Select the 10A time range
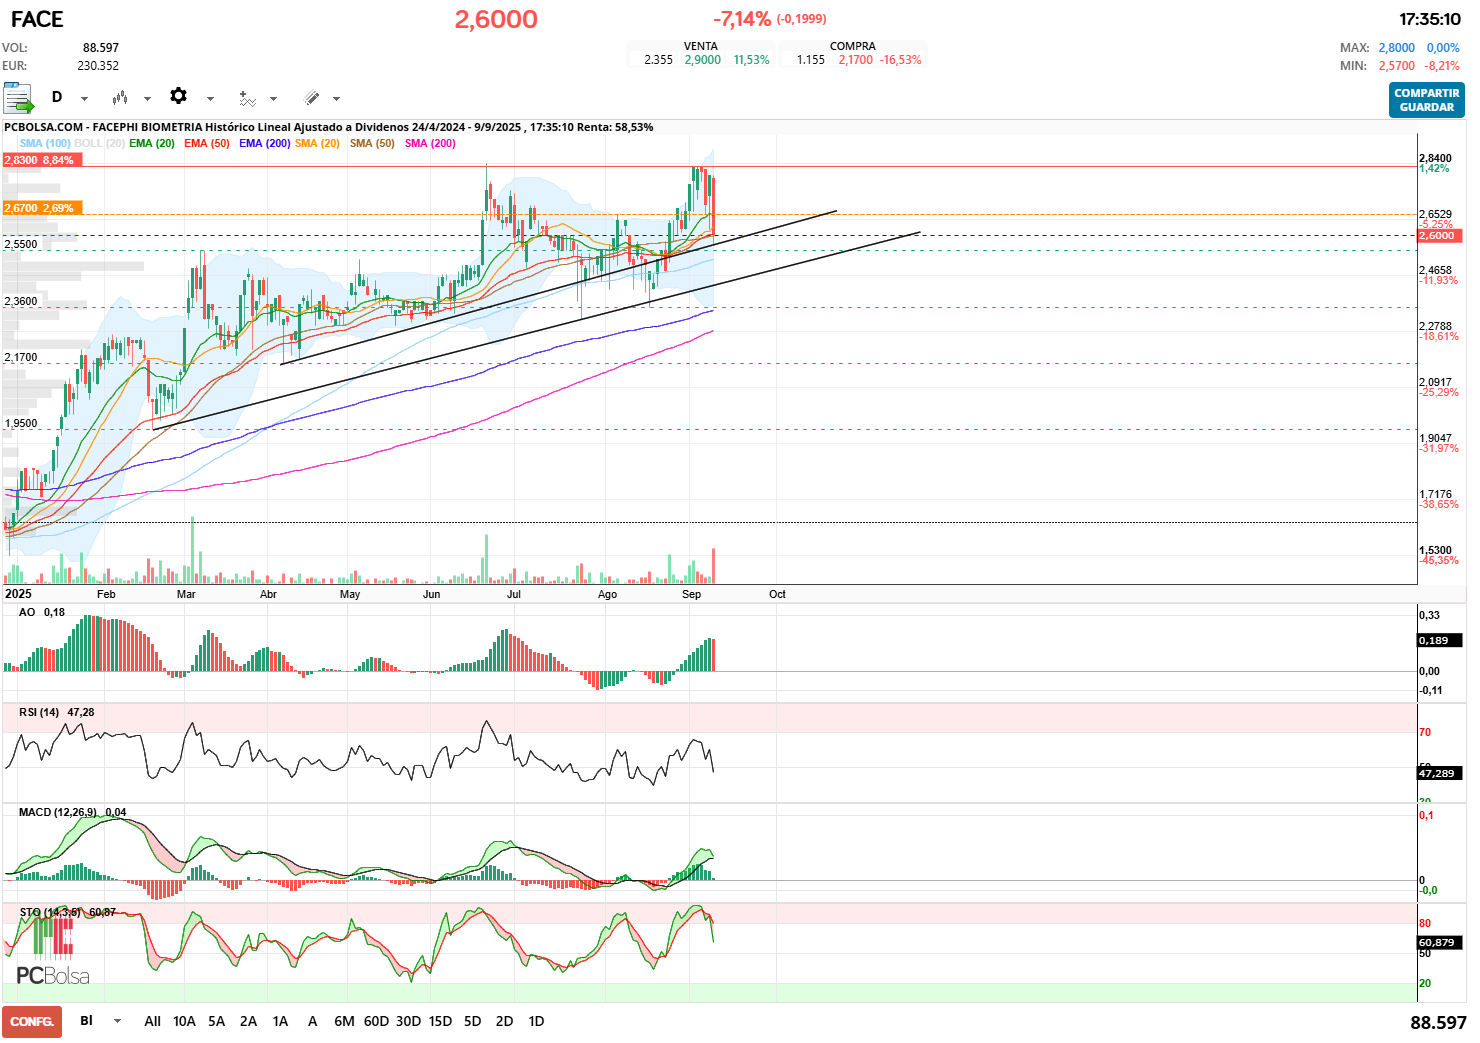1480x1043 pixels. coord(184,1021)
